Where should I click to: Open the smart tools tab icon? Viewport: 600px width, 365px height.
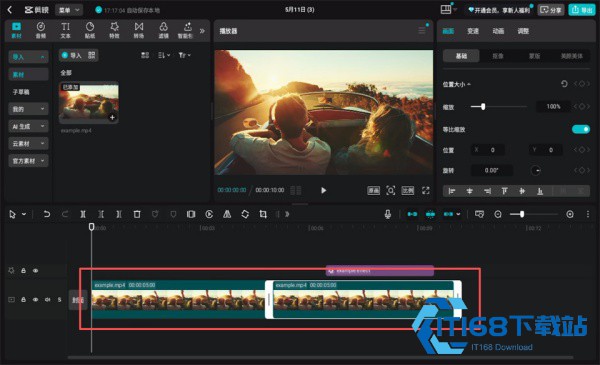pos(186,30)
